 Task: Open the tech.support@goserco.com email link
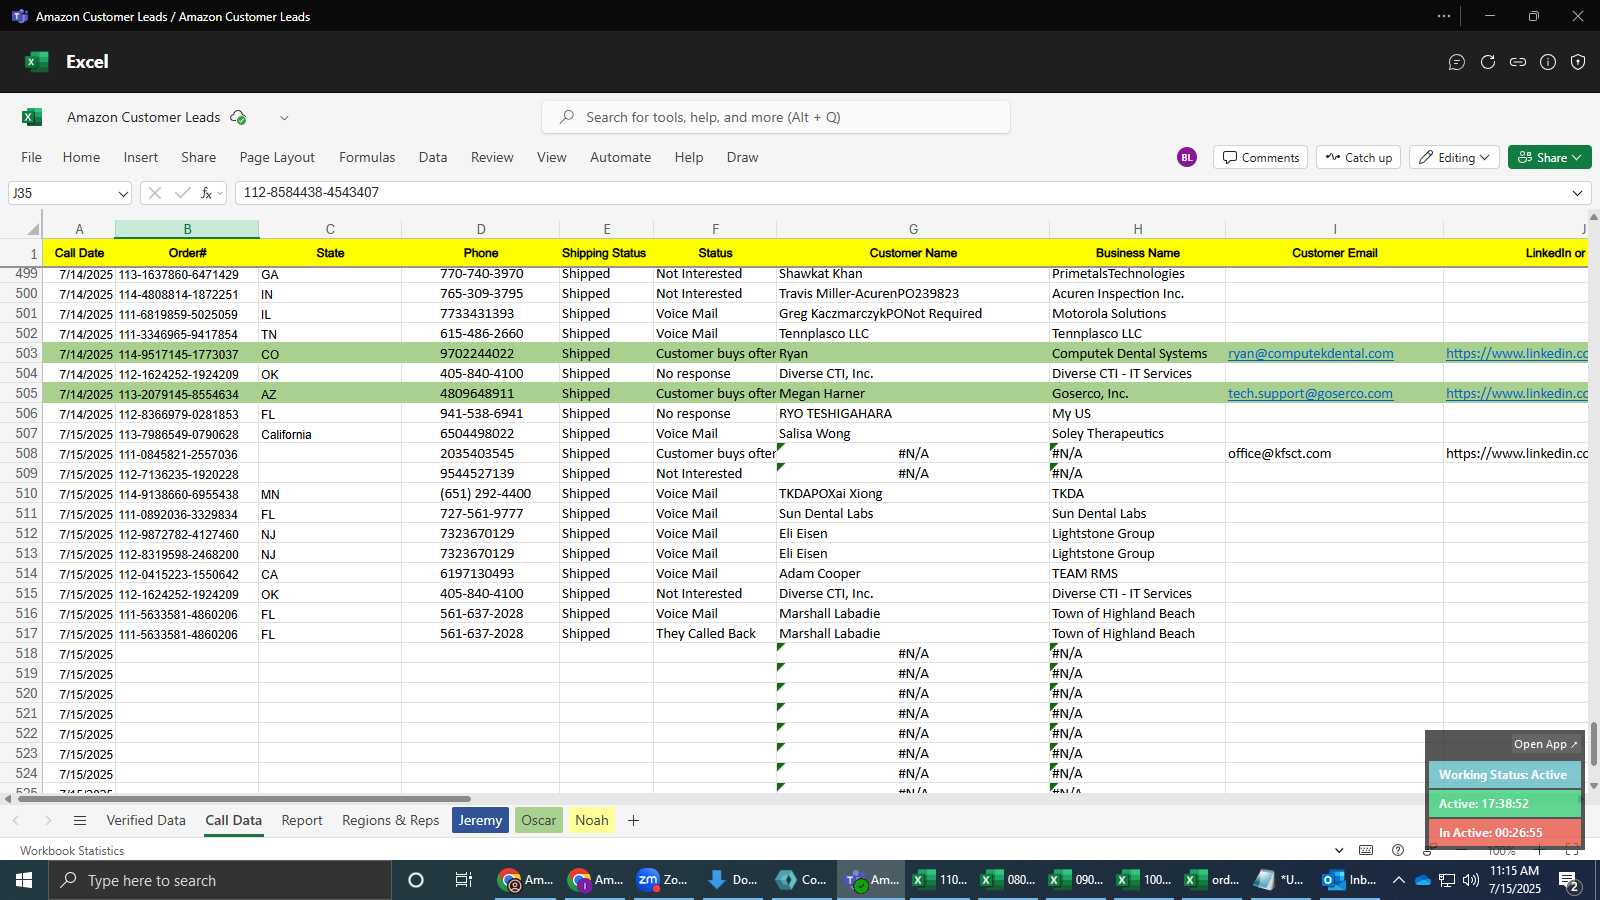(1310, 393)
